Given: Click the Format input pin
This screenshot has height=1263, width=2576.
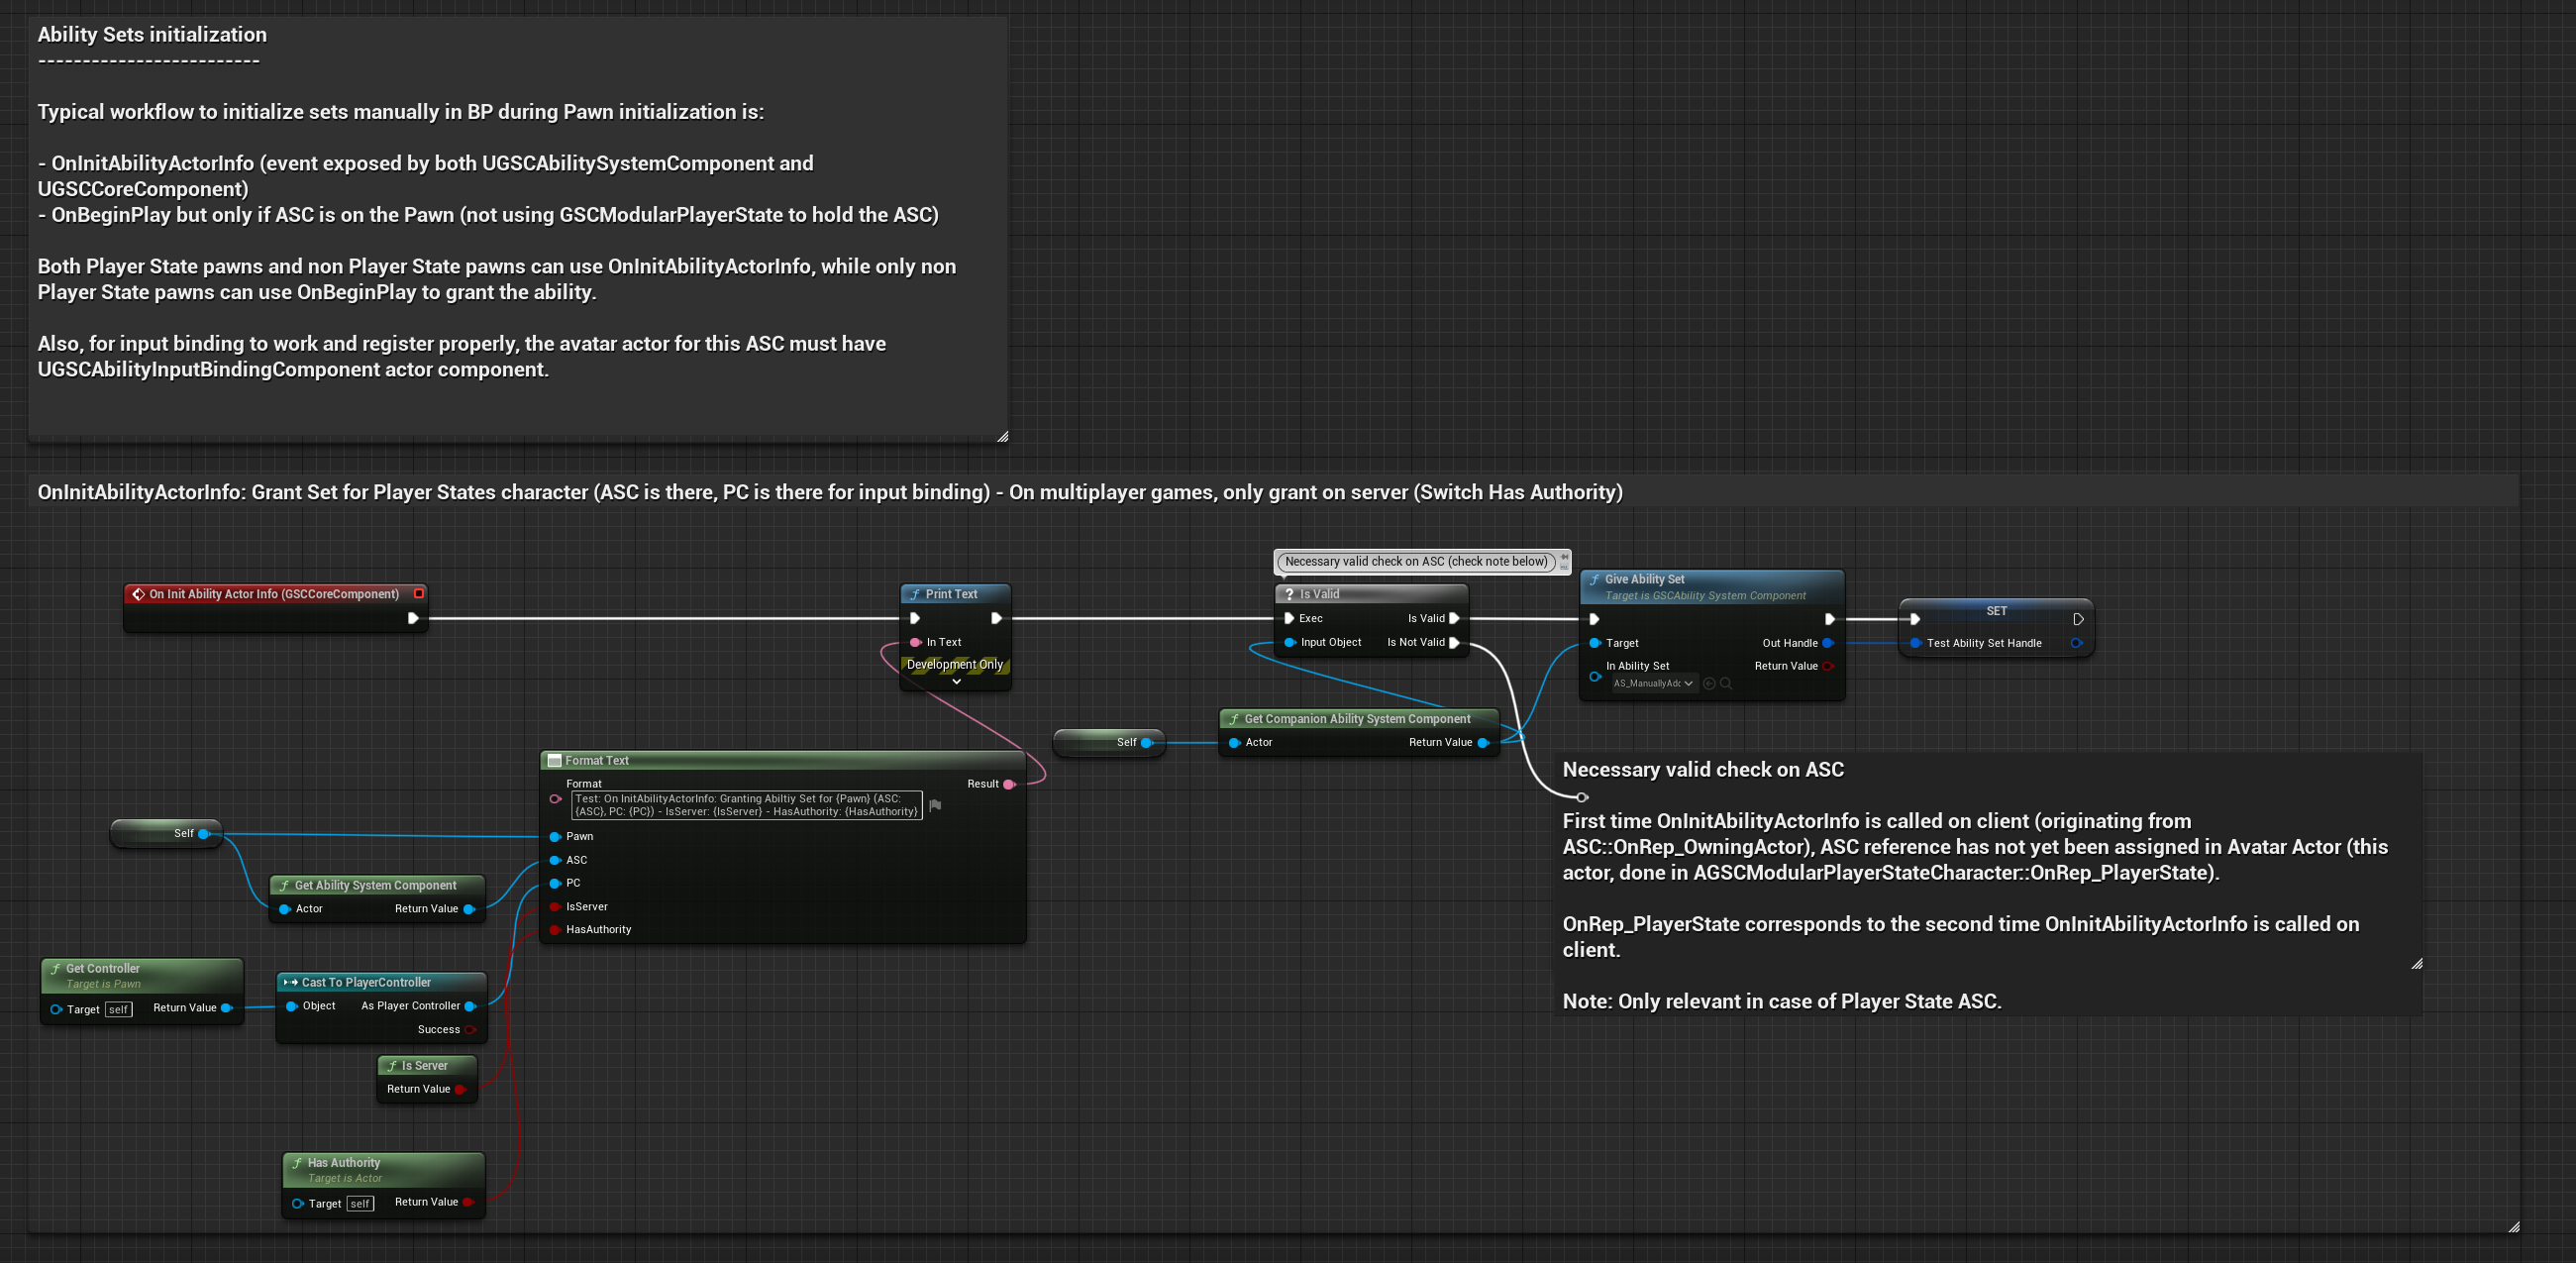Looking at the screenshot, I should [x=555, y=799].
